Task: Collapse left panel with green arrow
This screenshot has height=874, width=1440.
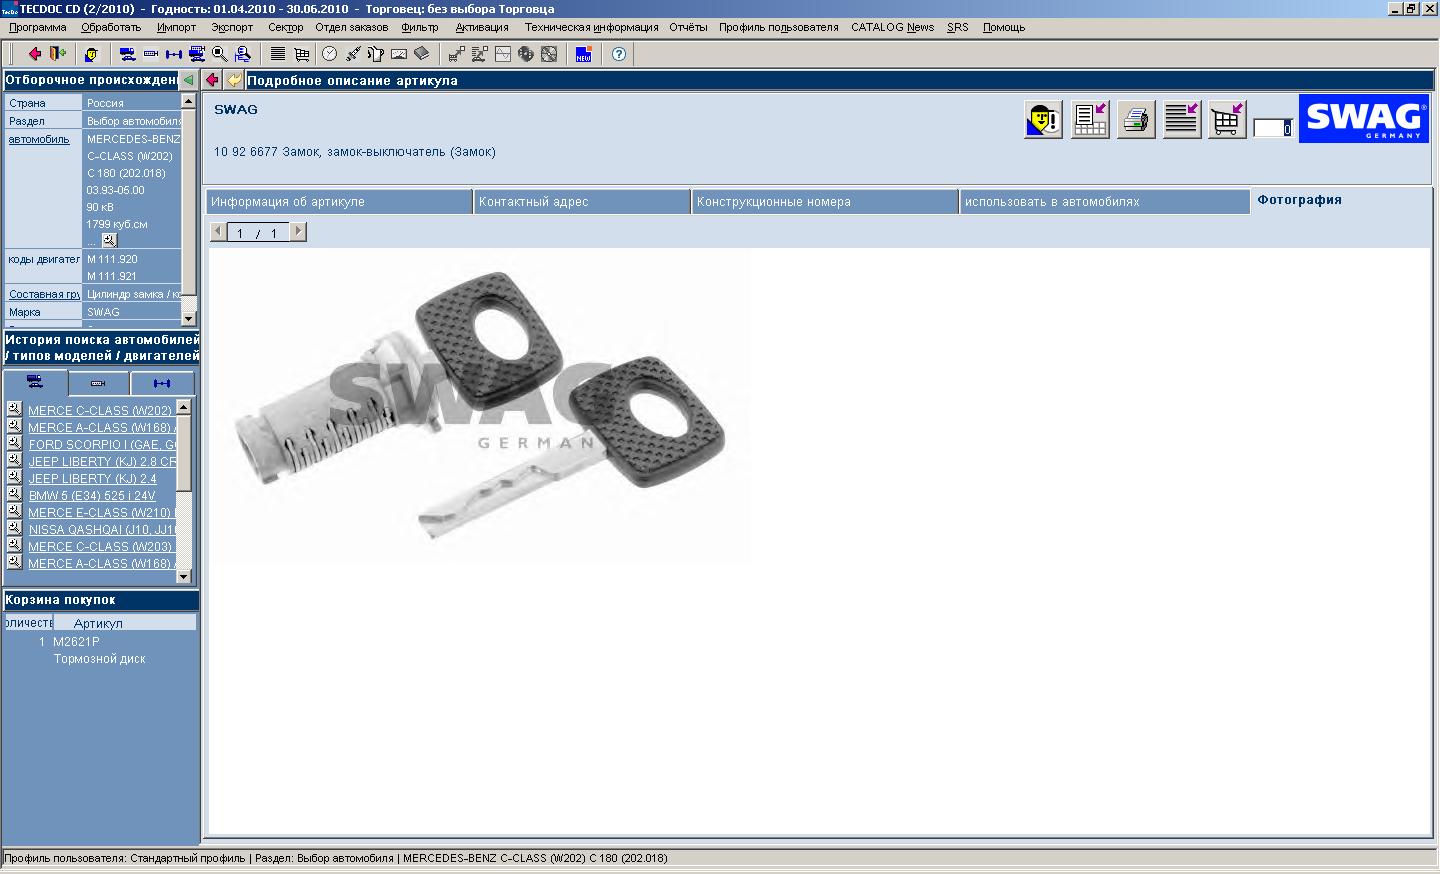Action: coord(188,80)
